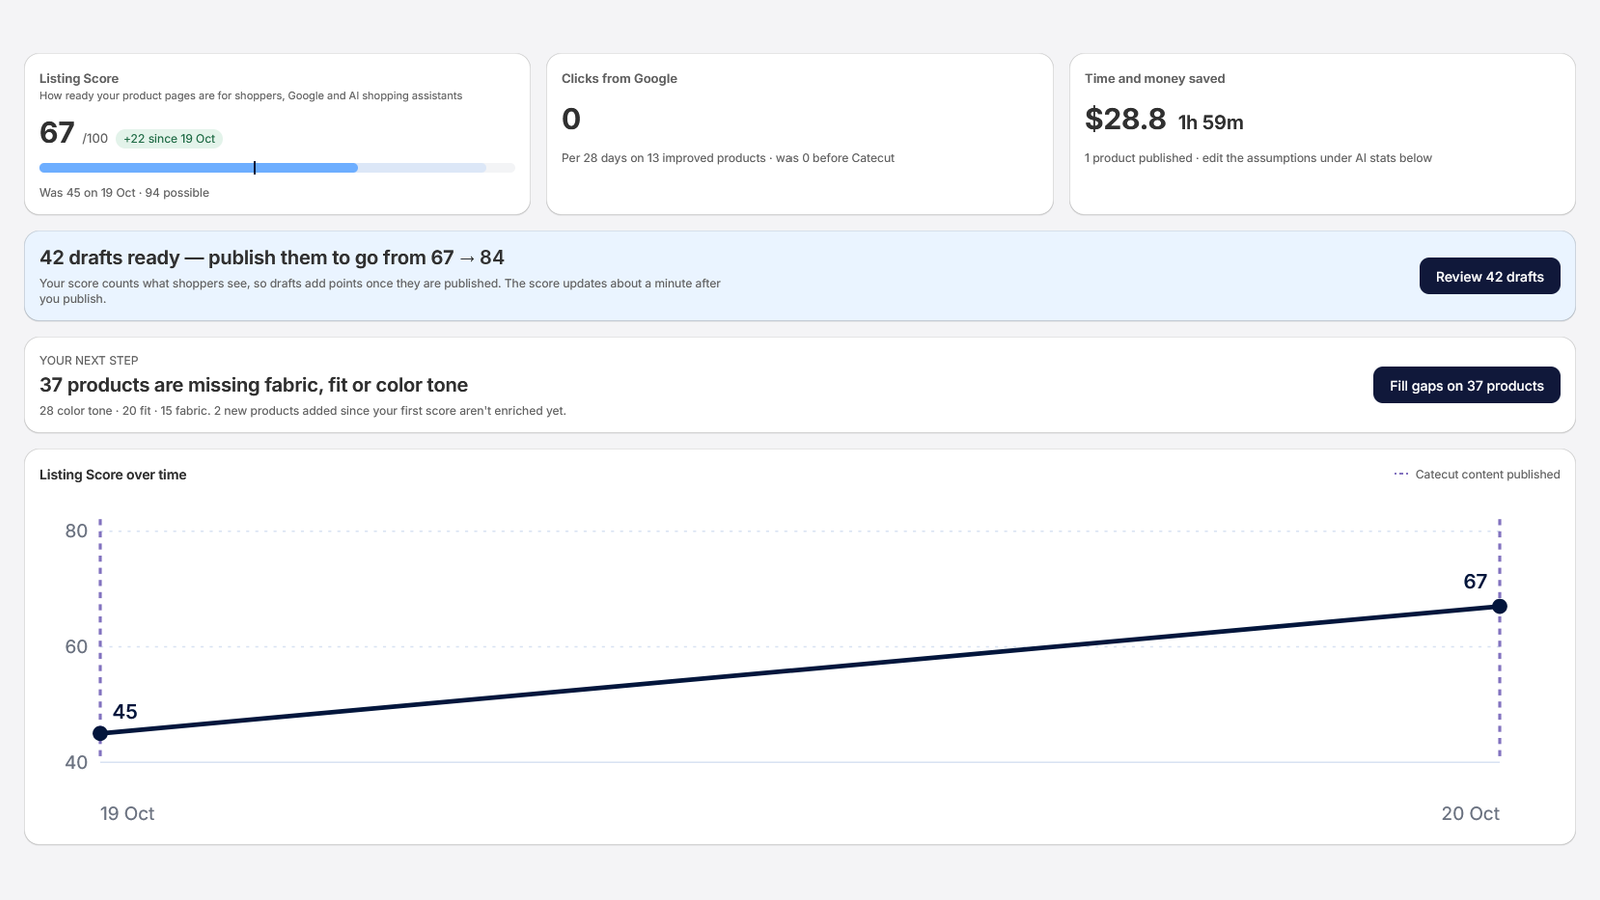Screen dimensions: 1600x900
Task: Click the Listing Score card title
Action: click(x=79, y=78)
